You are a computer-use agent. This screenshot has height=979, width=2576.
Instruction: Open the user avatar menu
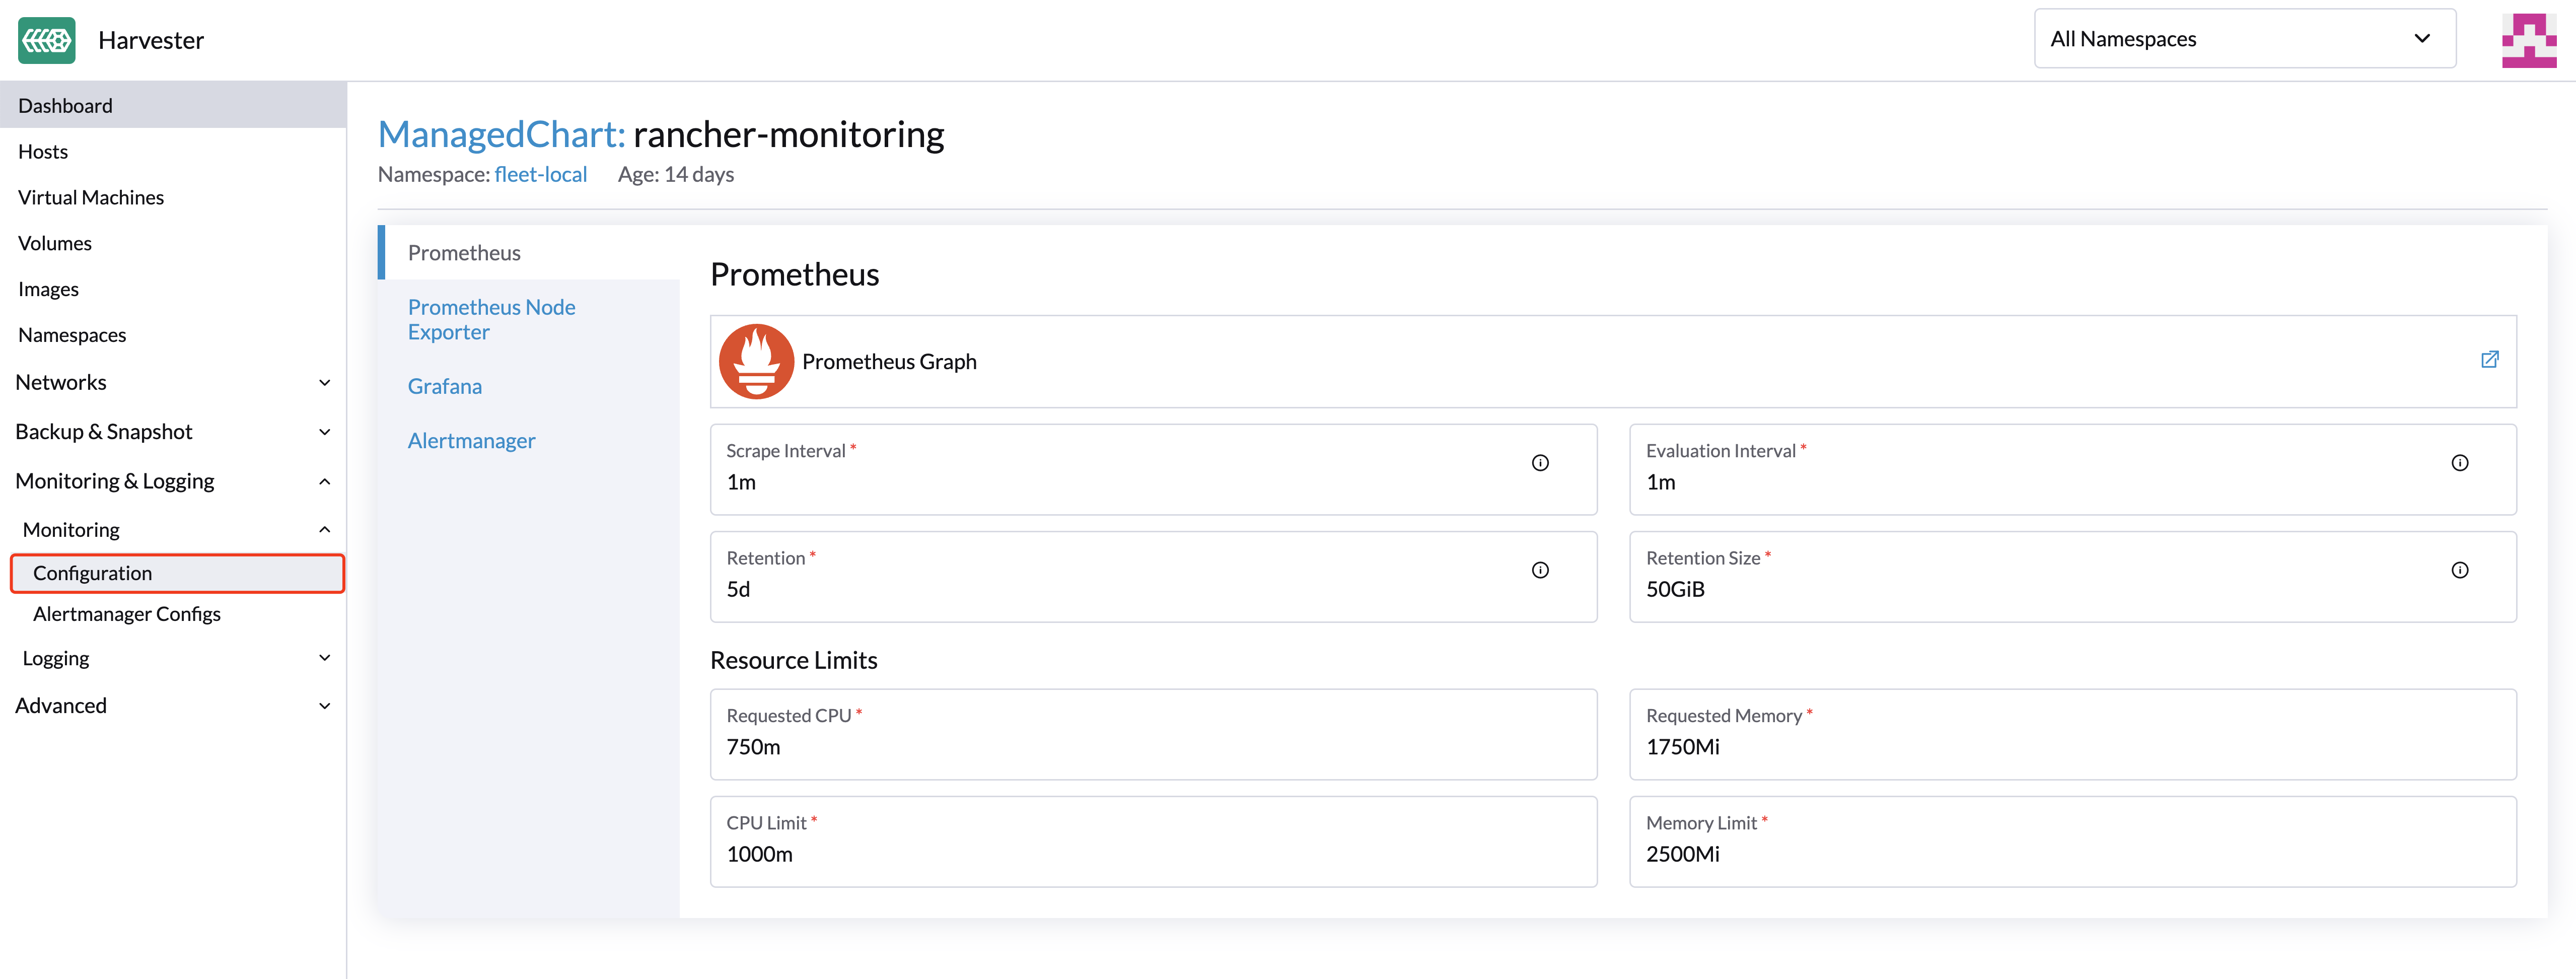tap(2529, 40)
